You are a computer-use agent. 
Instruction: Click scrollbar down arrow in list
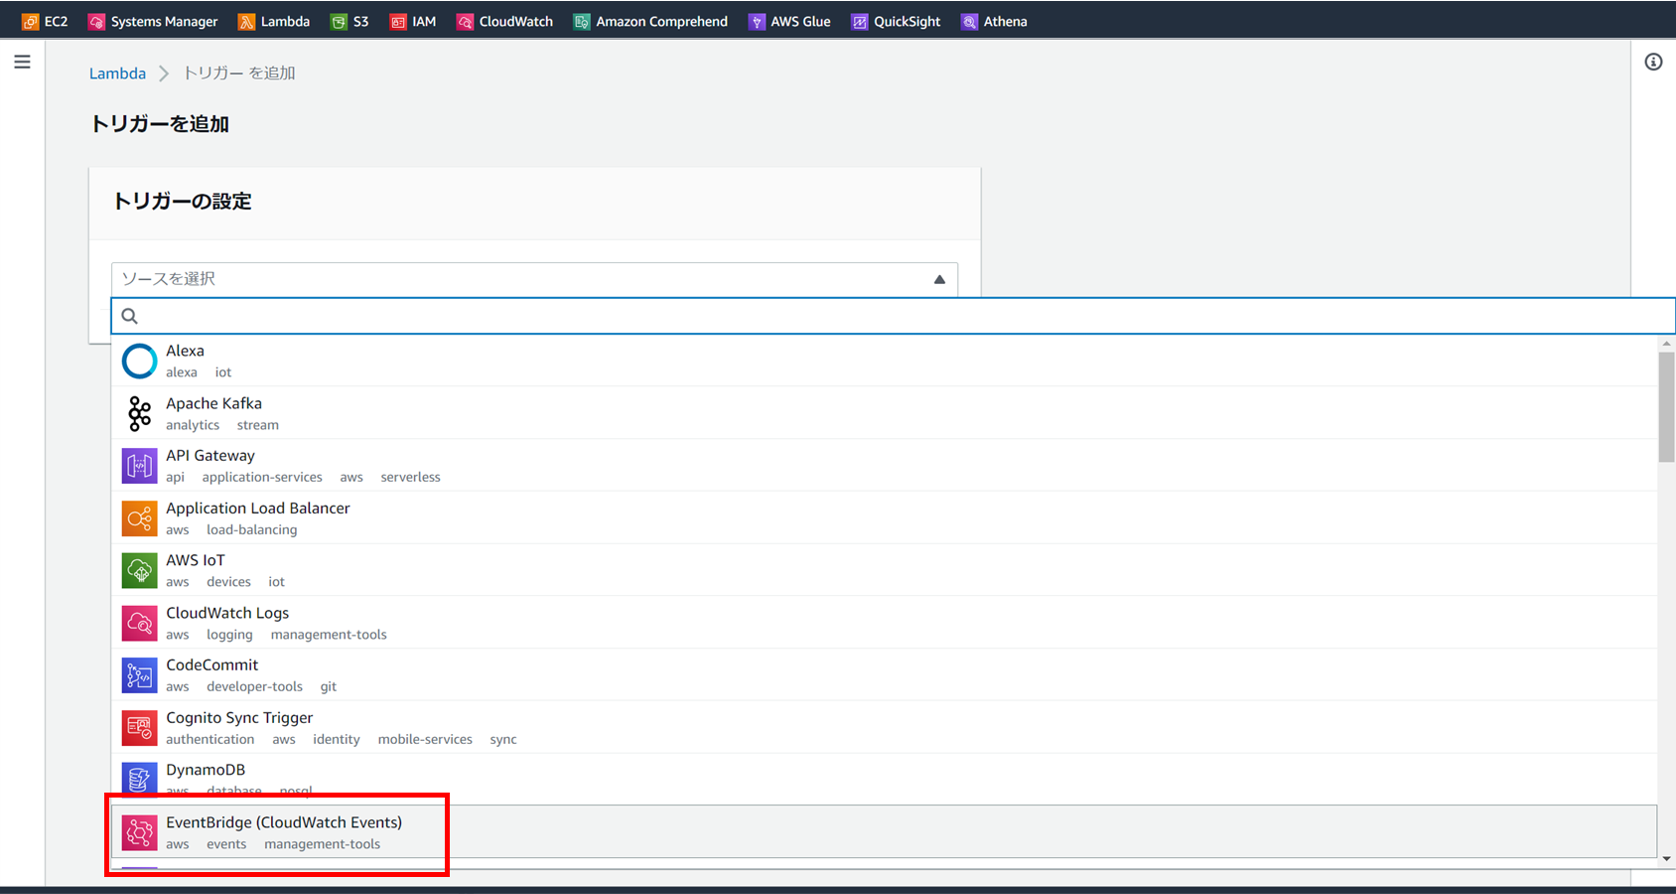pyautogui.click(x=1666, y=859)
